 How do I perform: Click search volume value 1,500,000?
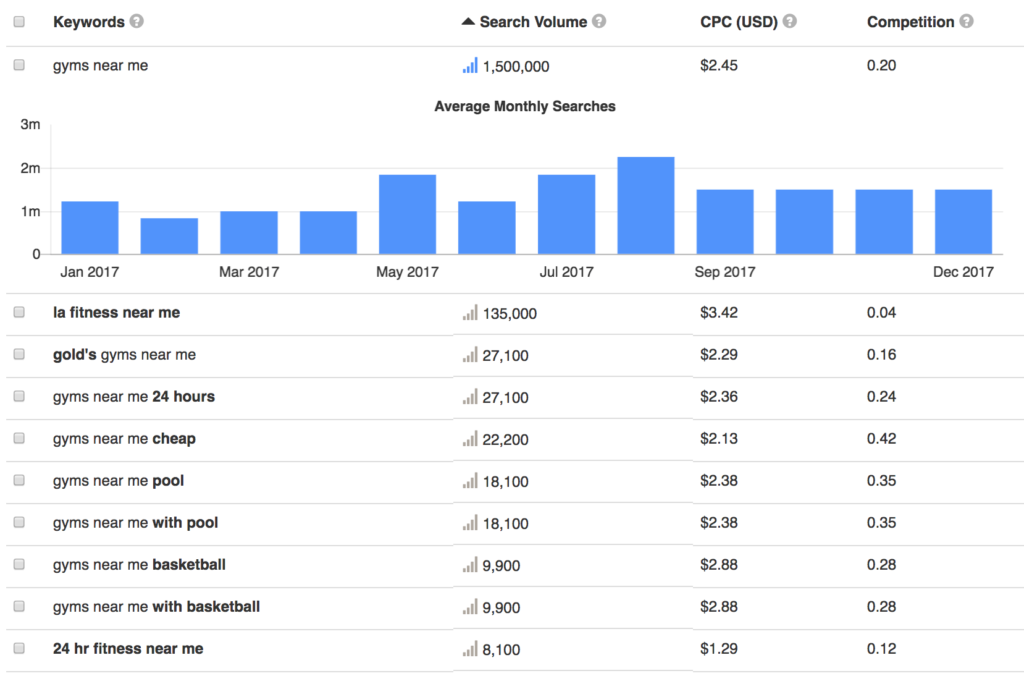pos(516,66)
